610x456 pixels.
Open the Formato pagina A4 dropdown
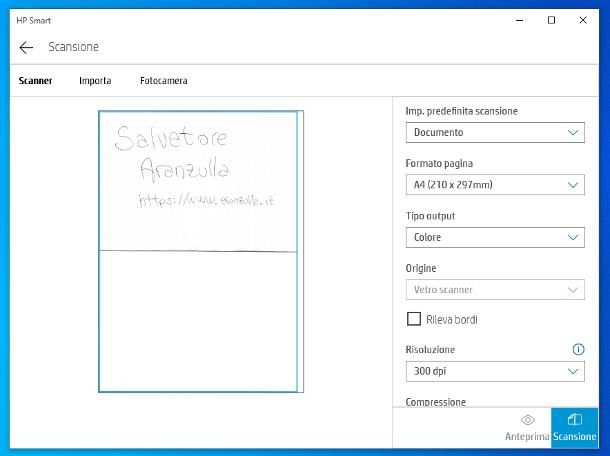(x=495, y=185)
